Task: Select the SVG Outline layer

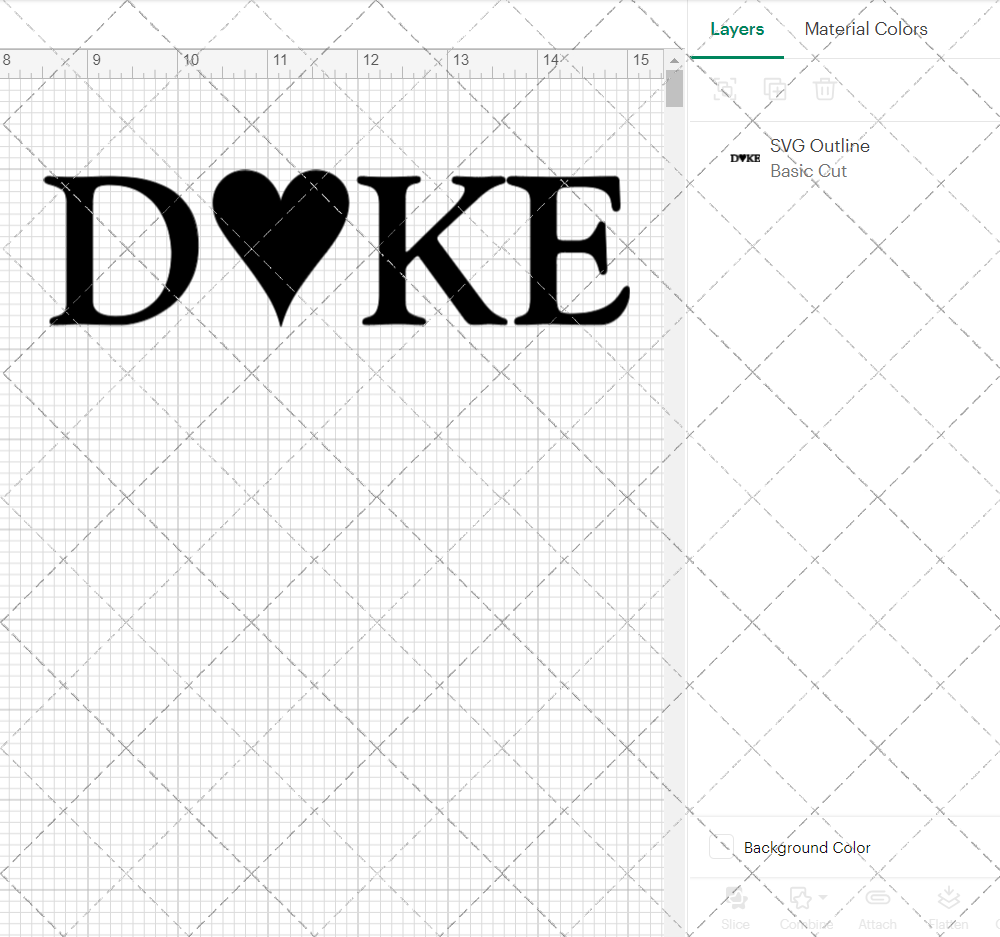Action: pyautogui.click(x=844, y=158)
